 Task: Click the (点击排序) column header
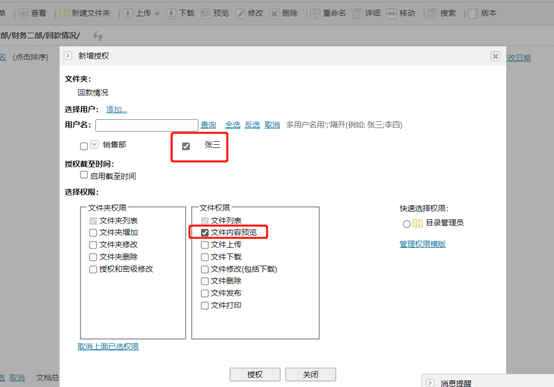click(x=31, y=57)
